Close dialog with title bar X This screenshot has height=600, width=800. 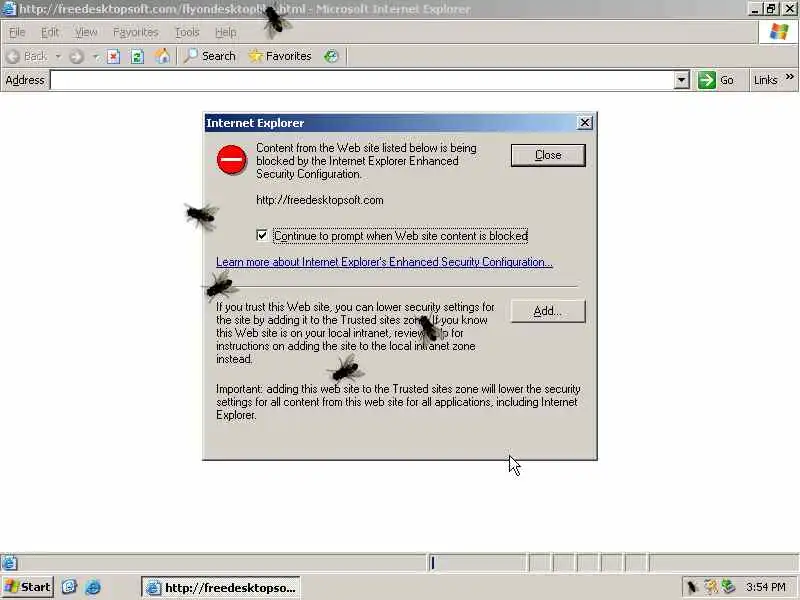click(x=585, y=122)
